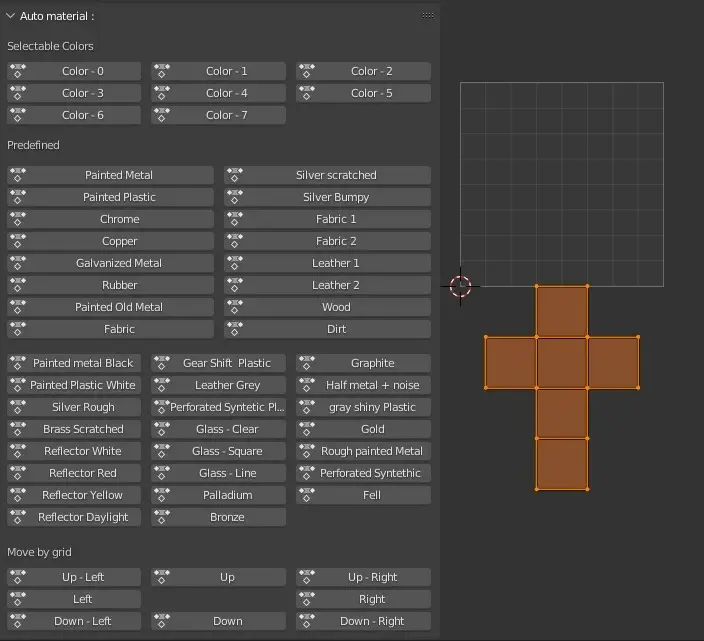The image size is (704, 641).
Task: Collapse the Auto material panel
Action: tap(11, 16)
